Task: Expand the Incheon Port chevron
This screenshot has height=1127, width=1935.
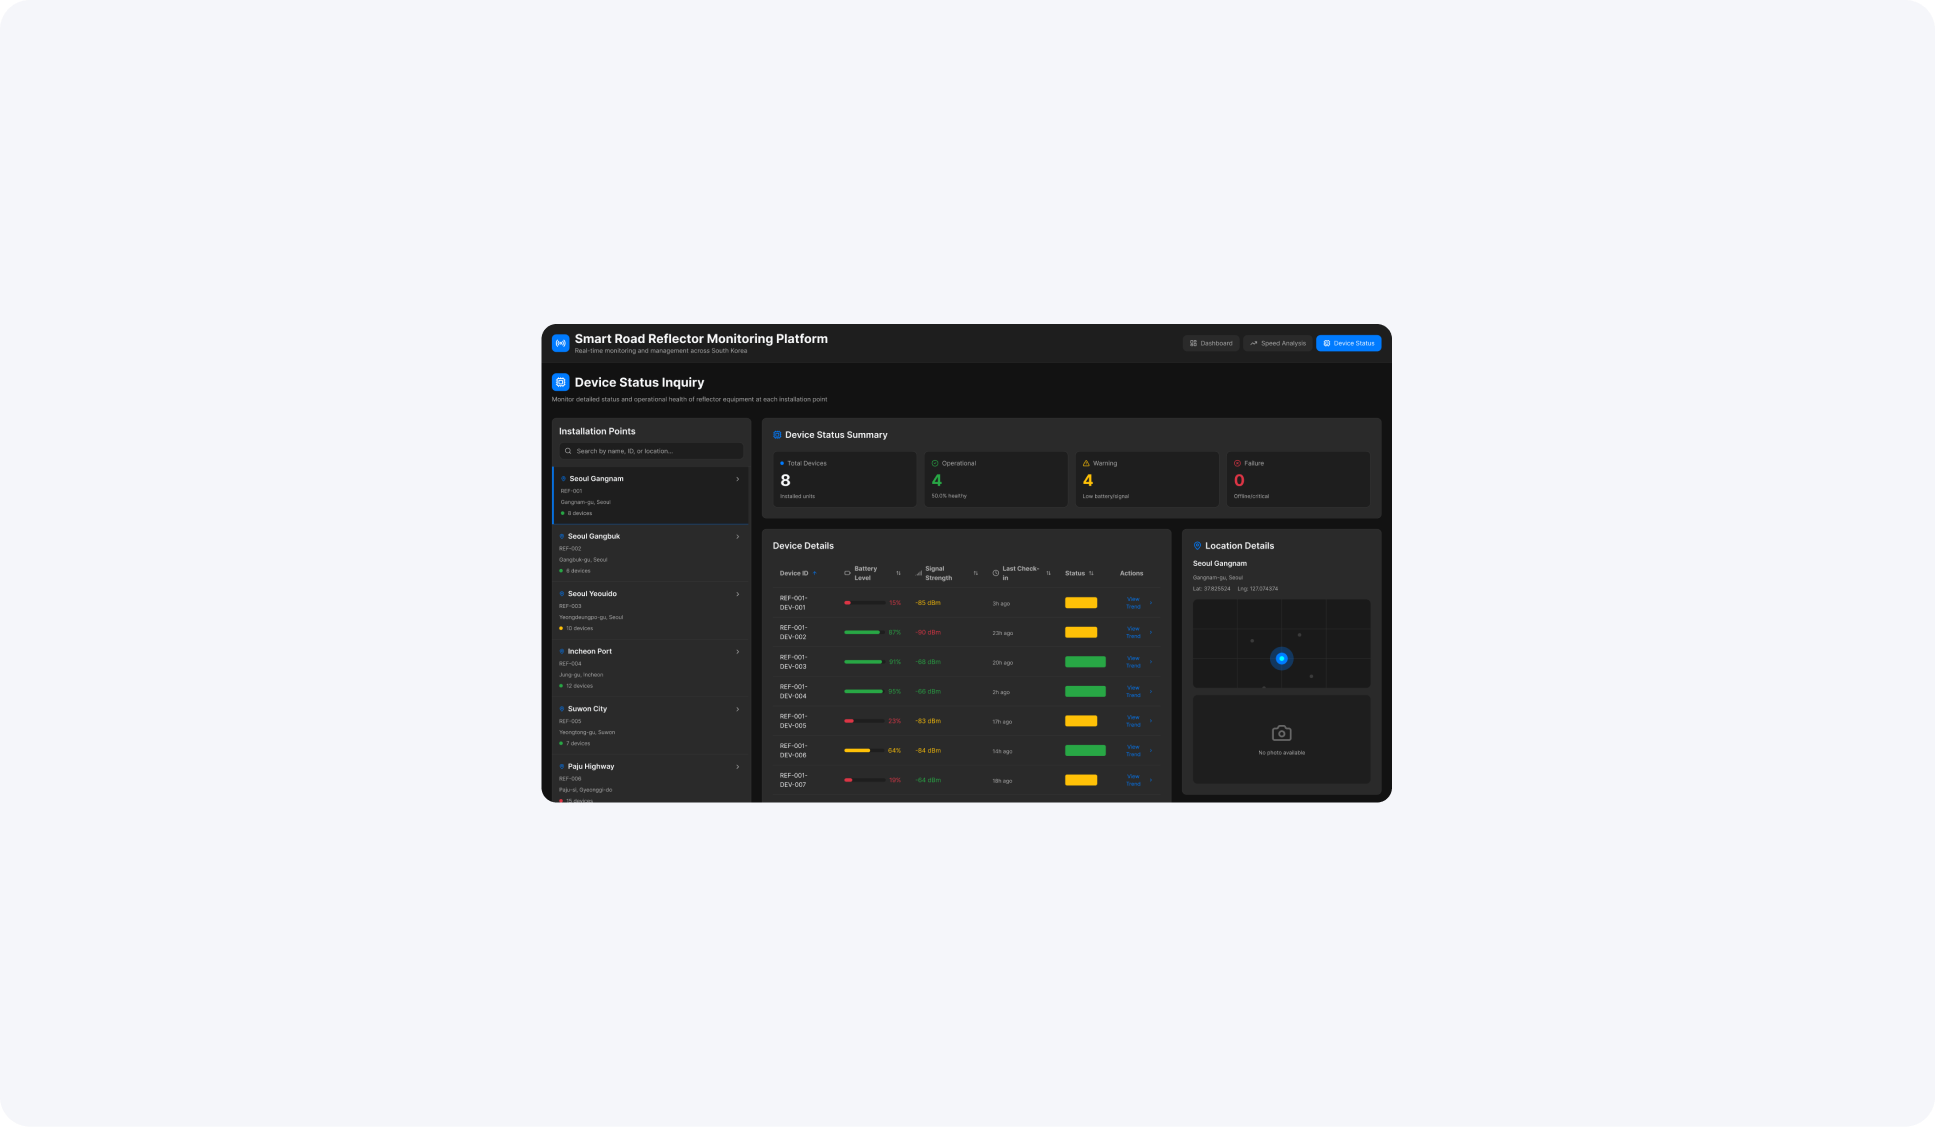Action: pos(738,652)
